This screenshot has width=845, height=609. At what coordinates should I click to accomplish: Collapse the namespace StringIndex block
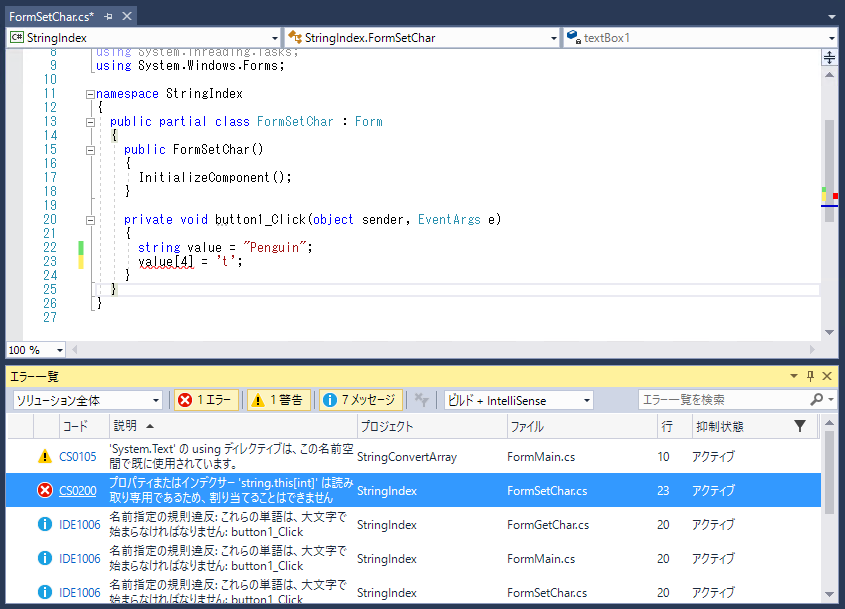[x=90, y=94]
